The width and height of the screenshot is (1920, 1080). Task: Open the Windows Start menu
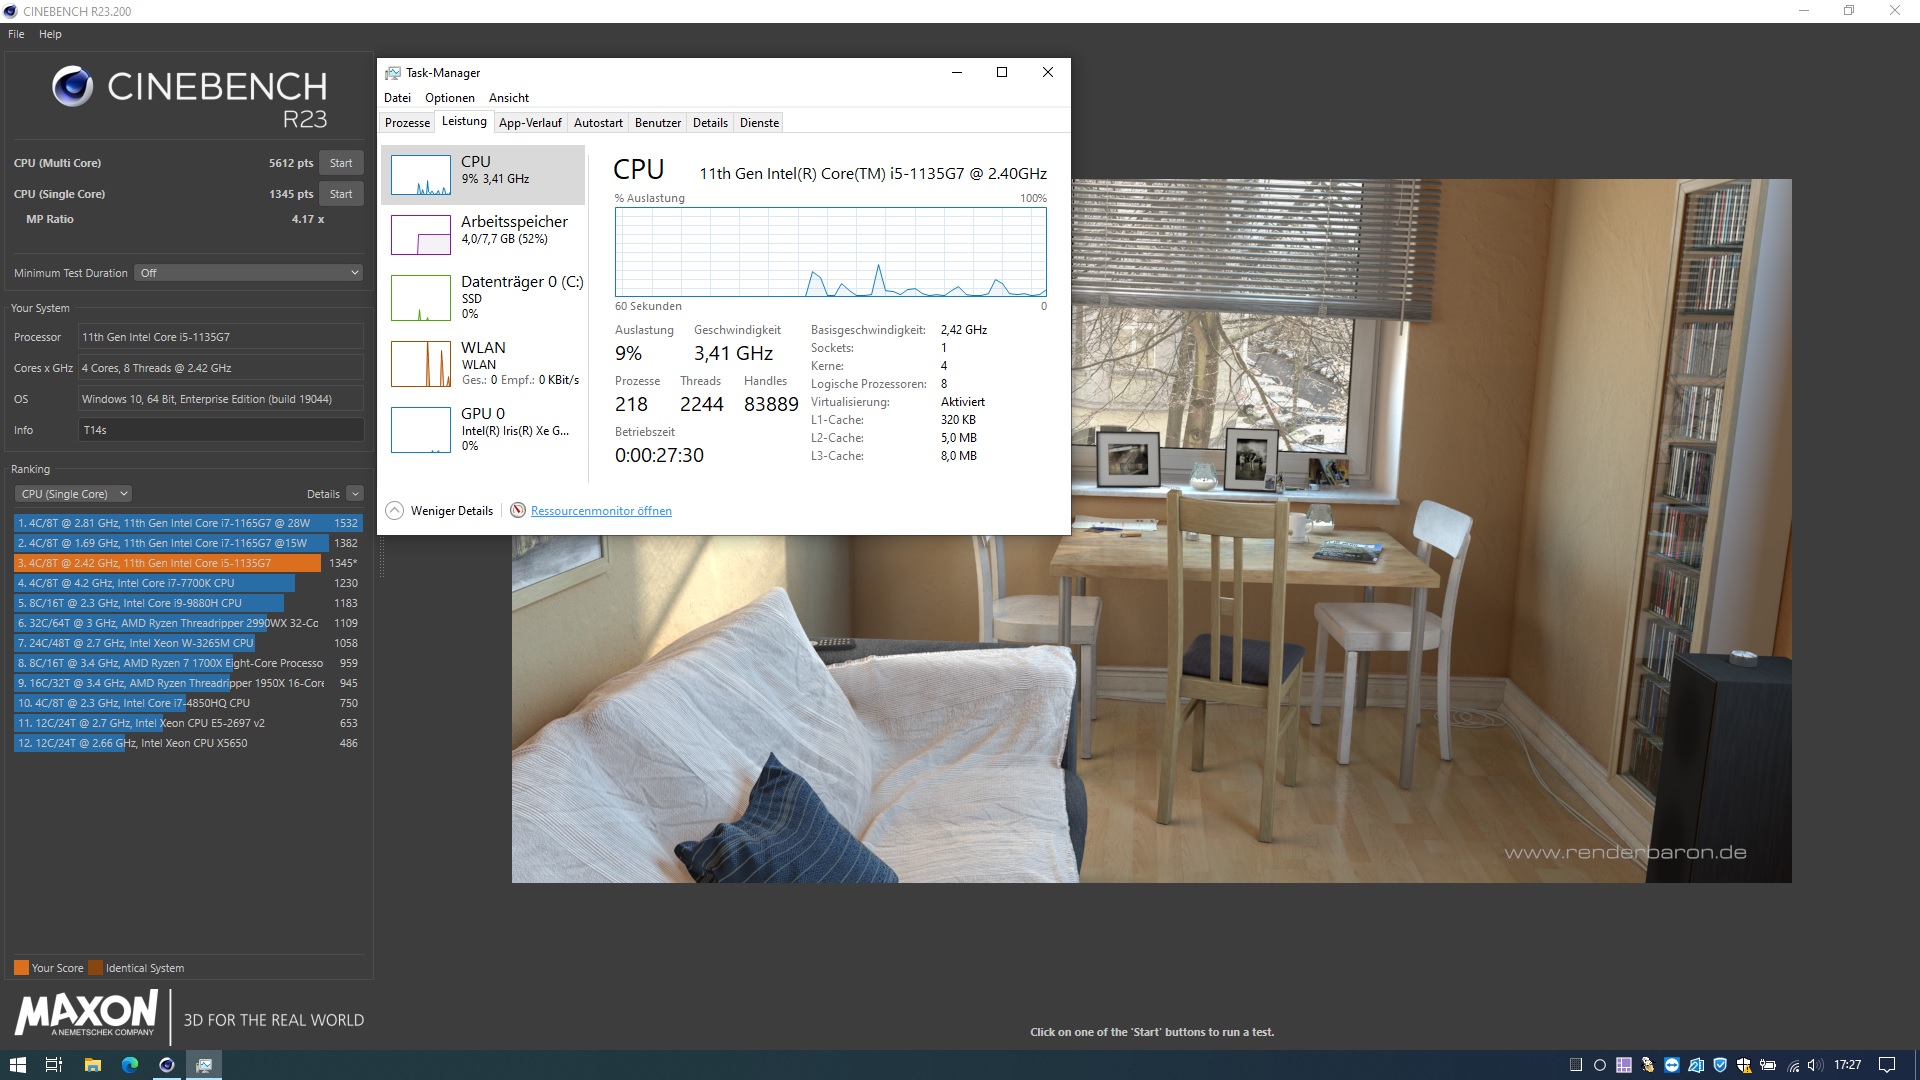(17, 1065)
